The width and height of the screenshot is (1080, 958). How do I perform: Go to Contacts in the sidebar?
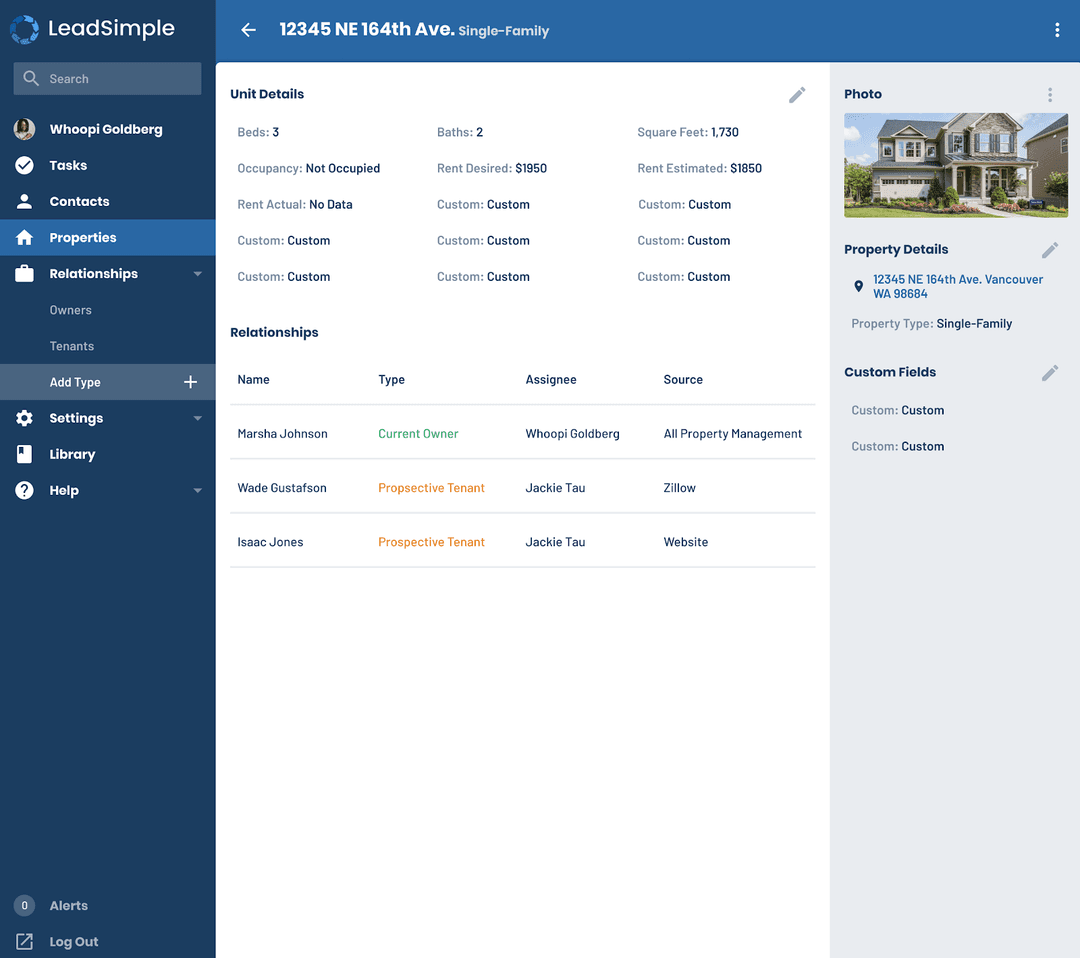click(79, 201)
